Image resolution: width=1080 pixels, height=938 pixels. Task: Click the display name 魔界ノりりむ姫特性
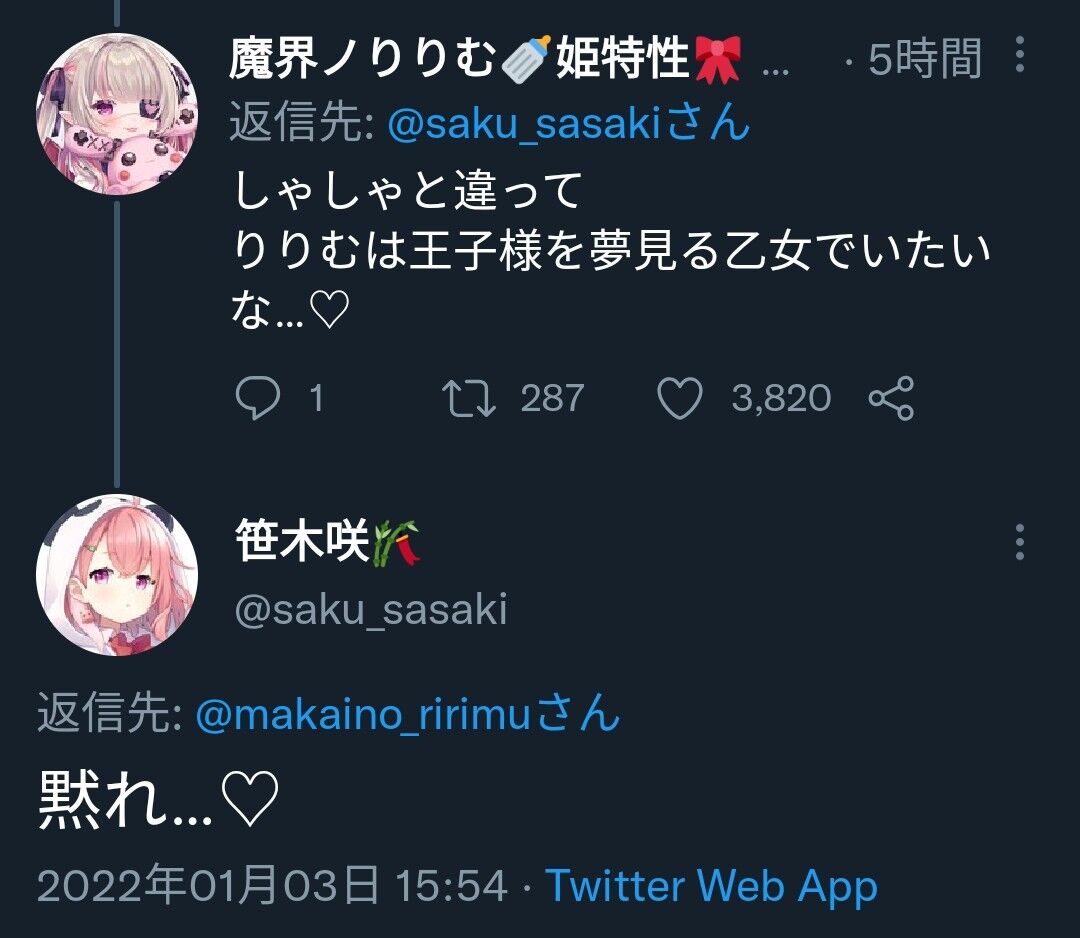coord(485,59)
